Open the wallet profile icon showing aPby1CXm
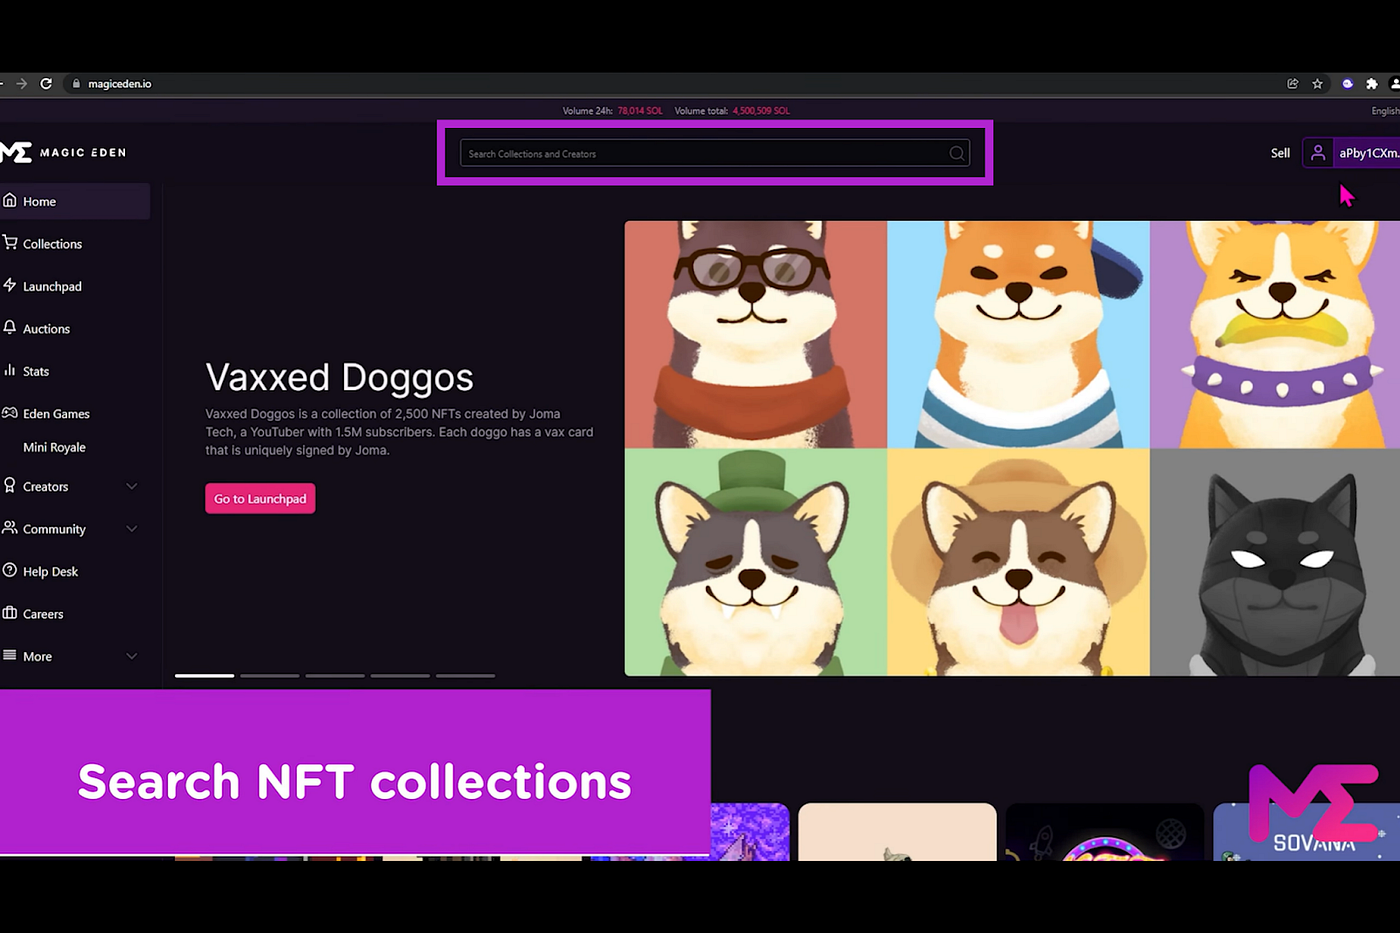 pos(1318,152)
